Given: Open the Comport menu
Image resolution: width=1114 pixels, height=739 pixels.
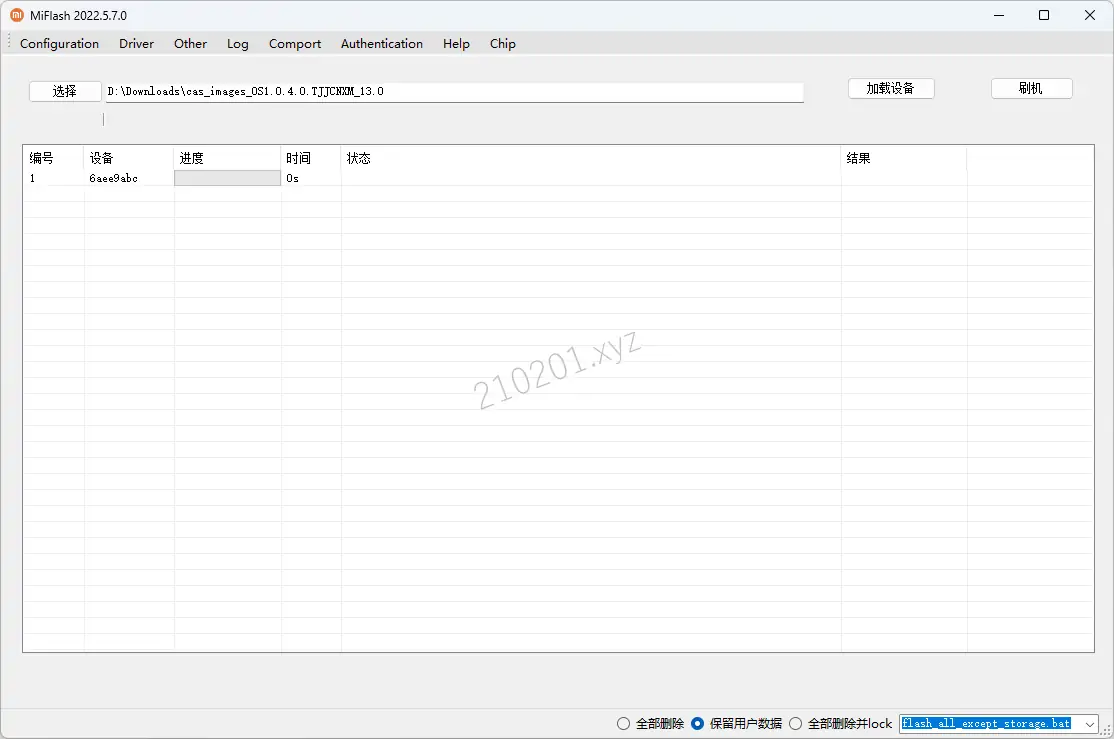Looking at the screenshot, I should pos(295,43).
